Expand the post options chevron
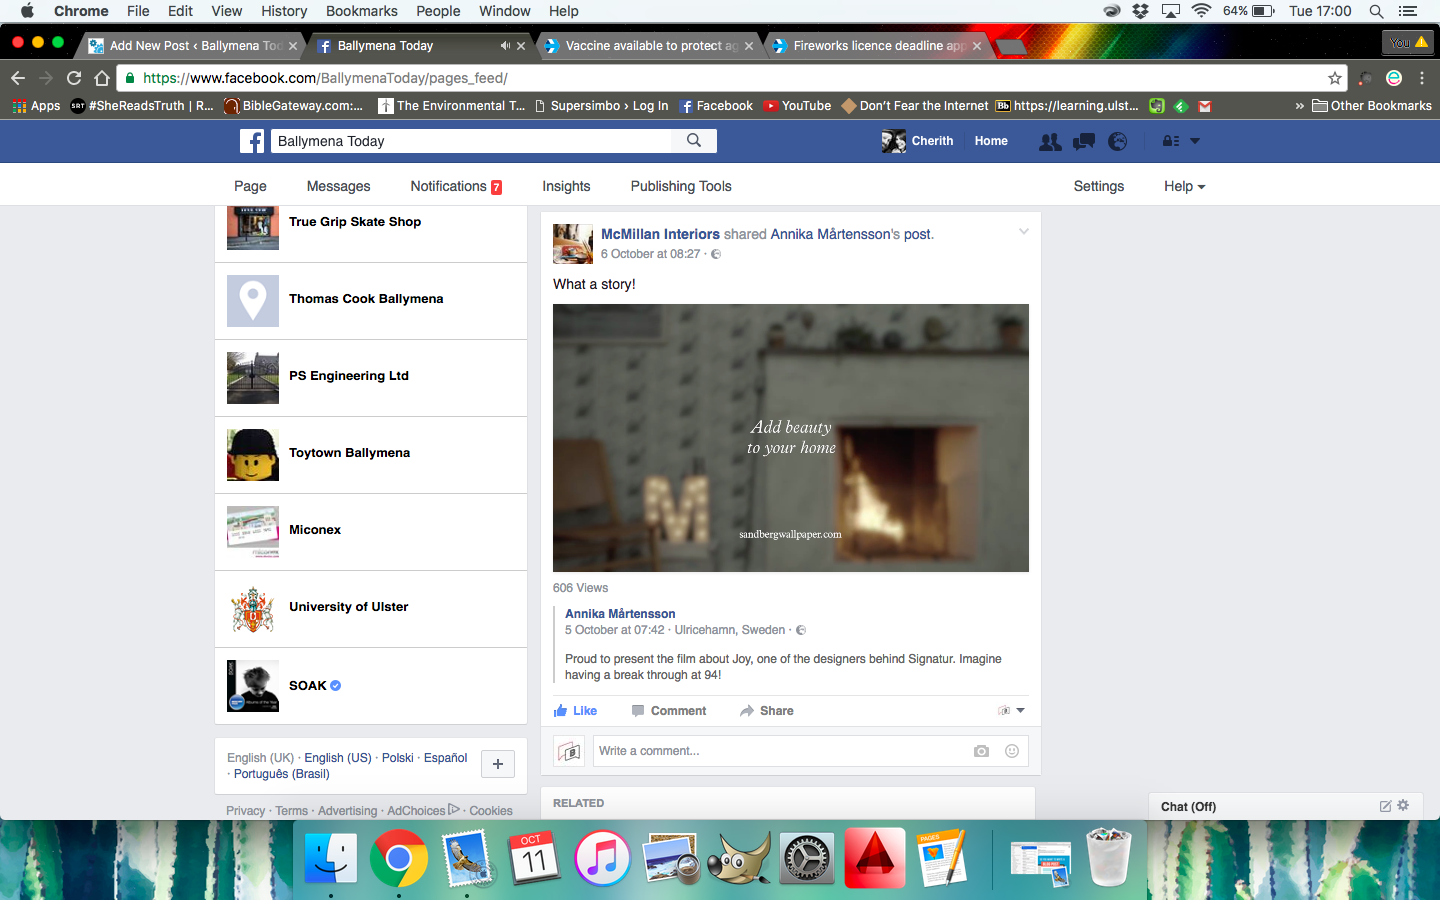The height and width of the screenshot is (900, 1440). point(1023,232)
